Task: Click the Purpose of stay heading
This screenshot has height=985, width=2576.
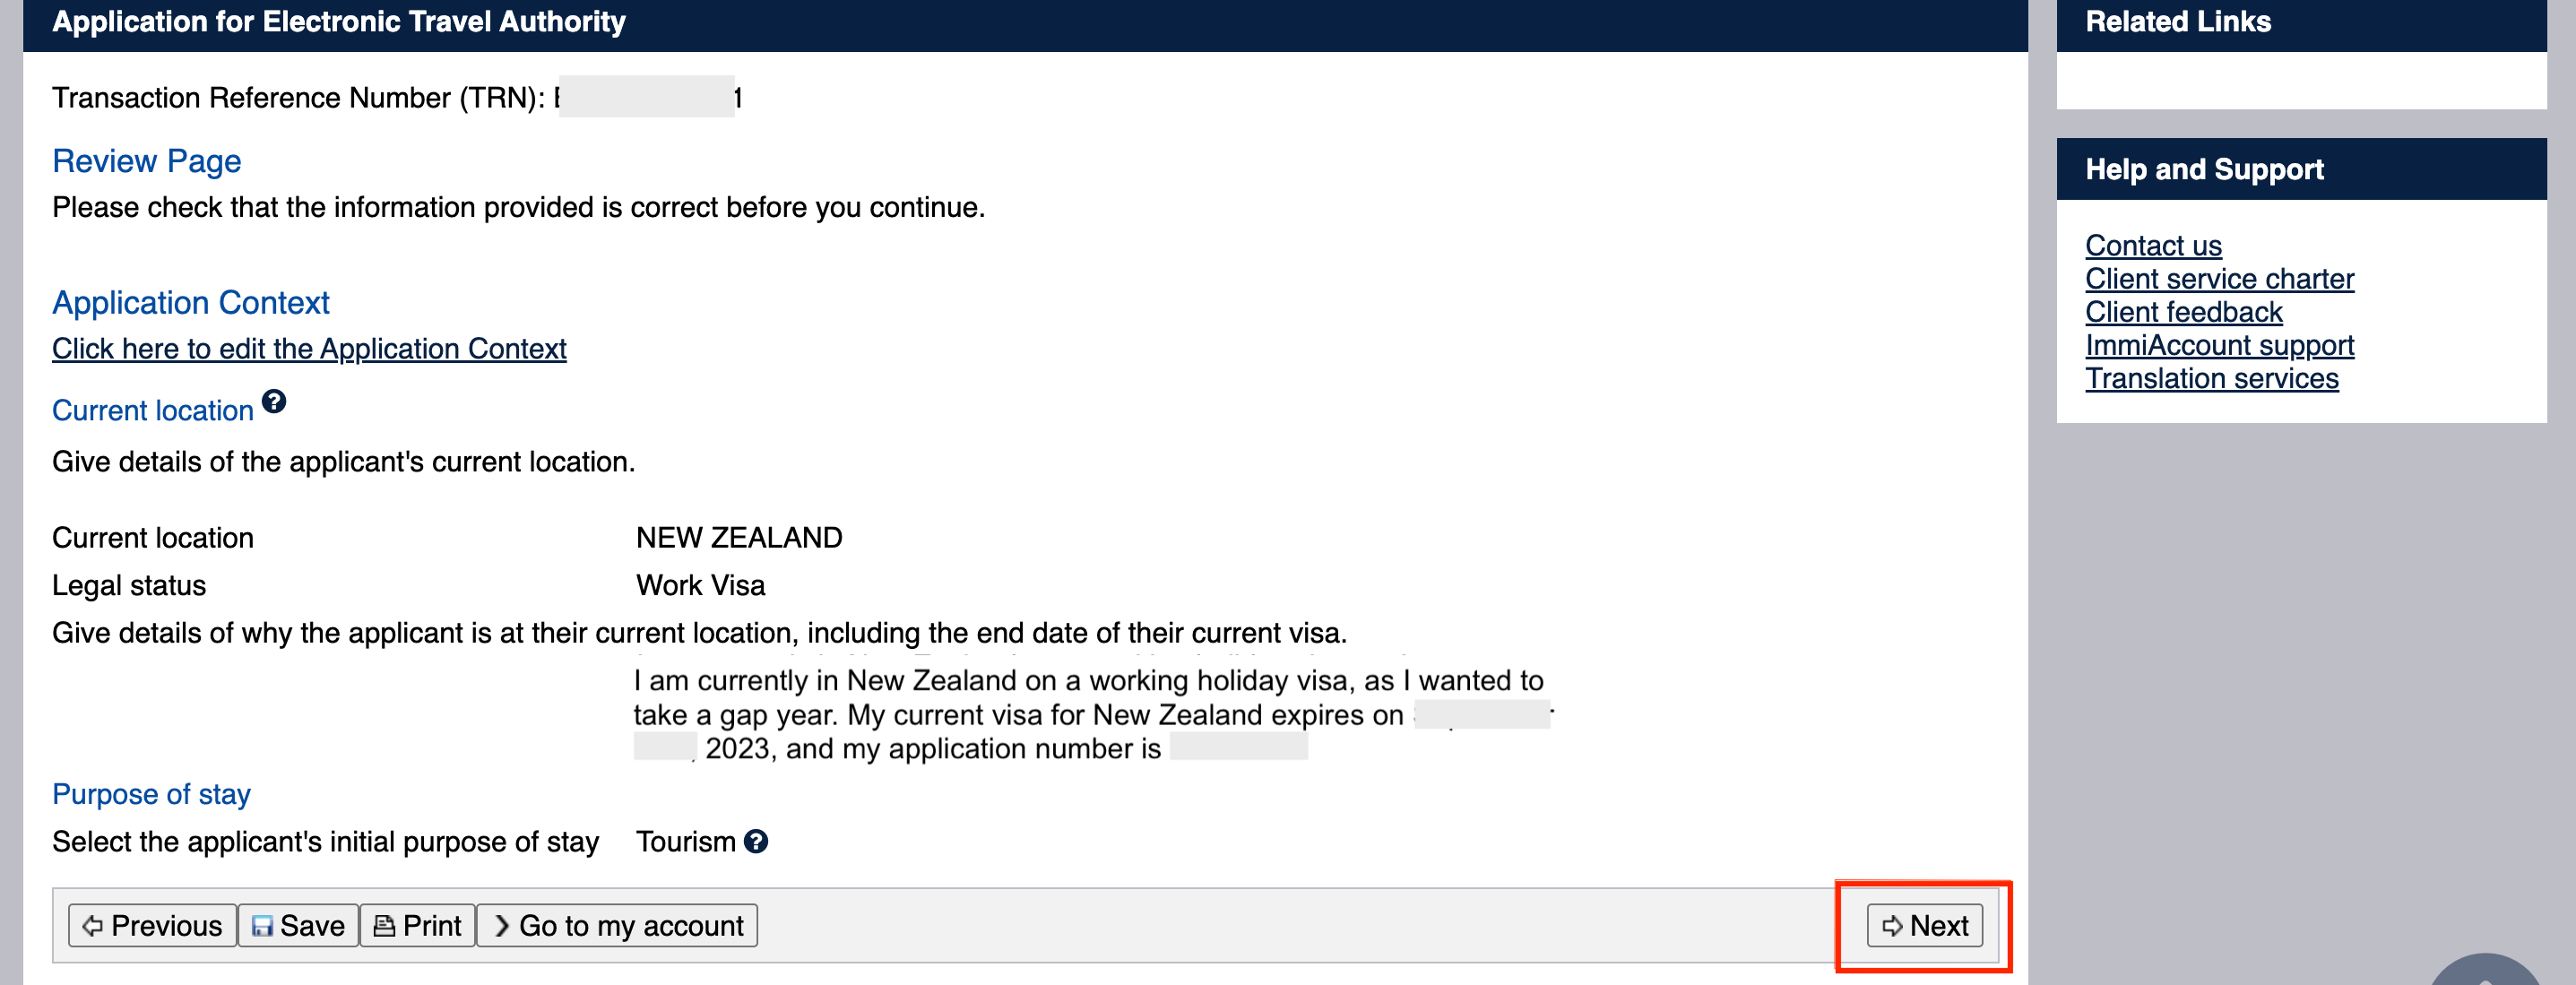Action: tap(151, 794)
